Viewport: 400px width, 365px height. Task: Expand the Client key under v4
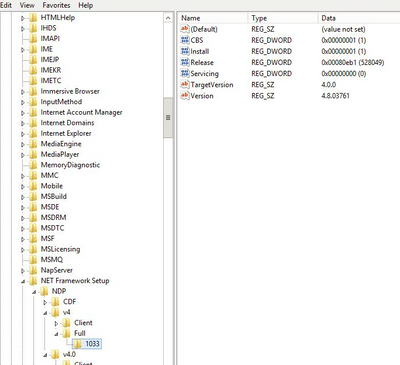pos(56,323)
